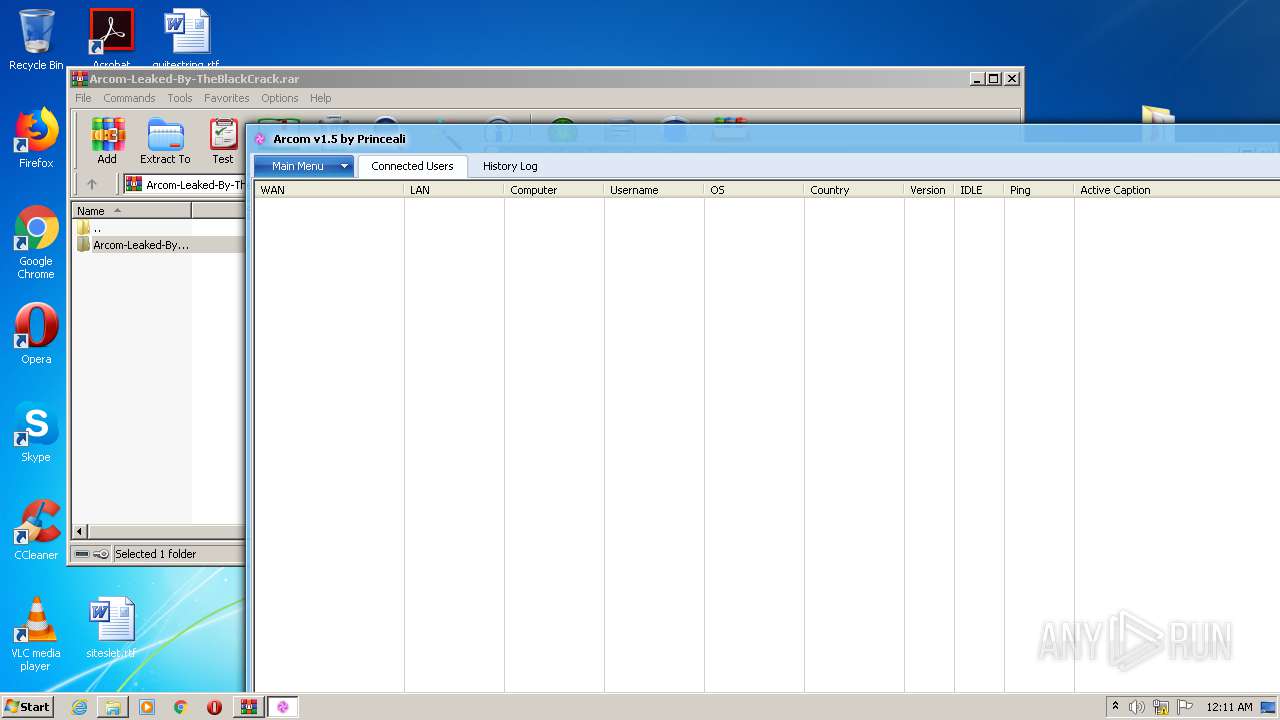Open the WinRAR Favorites menu
The image size is (1280, 720).
coord(227,98)
